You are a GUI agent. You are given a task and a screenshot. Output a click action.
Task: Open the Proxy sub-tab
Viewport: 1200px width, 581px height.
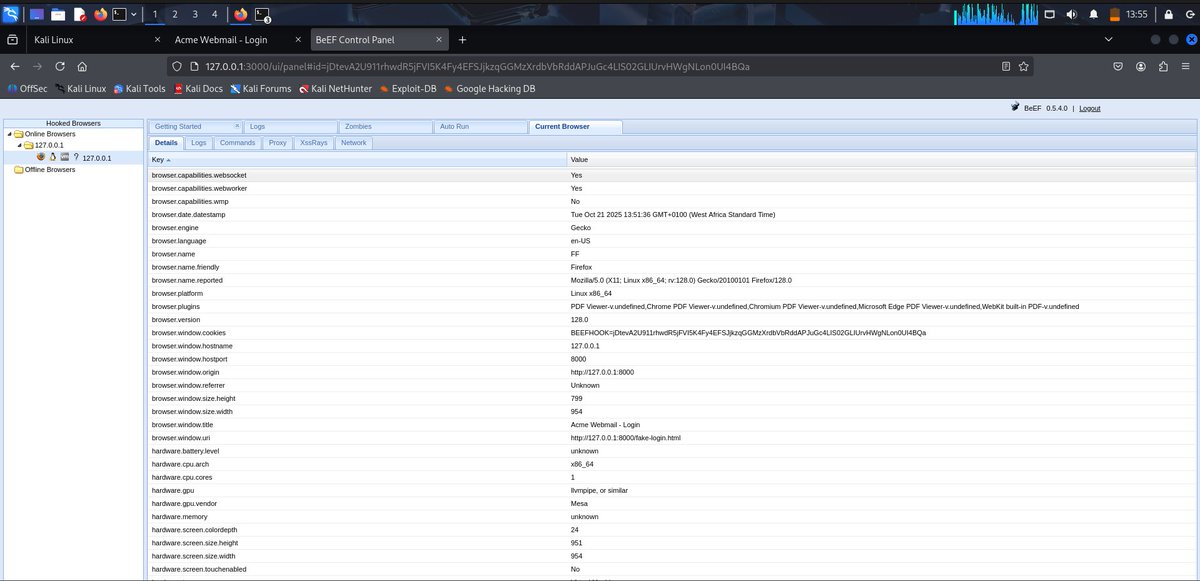point(278,143)
